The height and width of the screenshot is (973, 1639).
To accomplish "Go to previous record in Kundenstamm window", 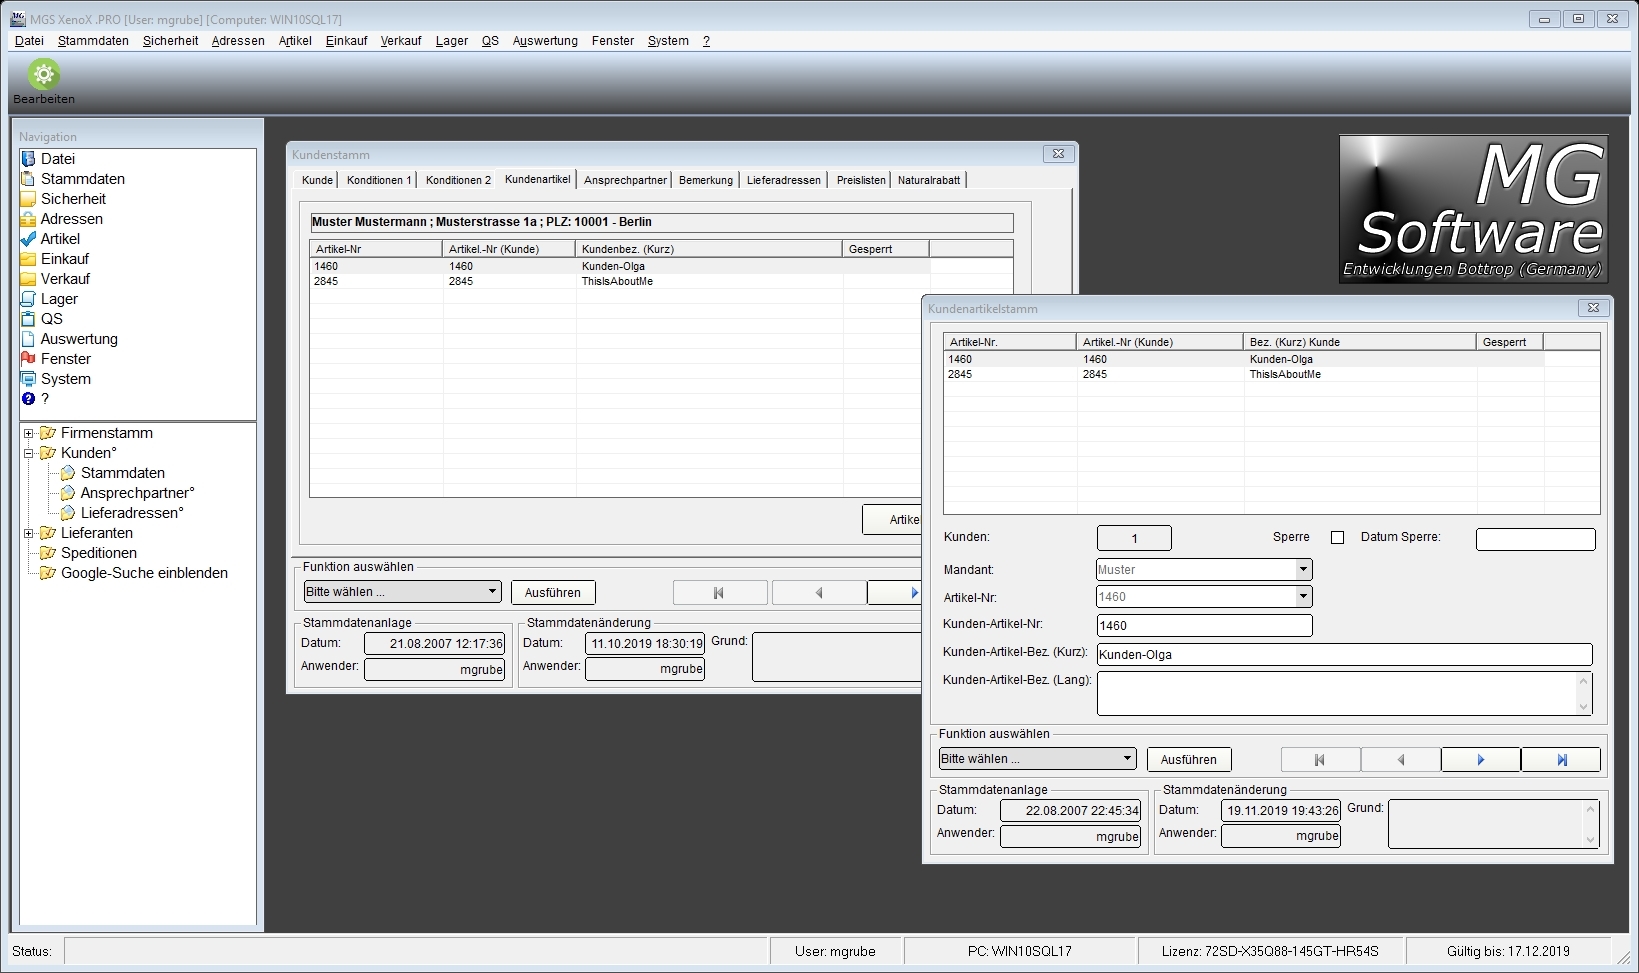I will pos(819,593).
